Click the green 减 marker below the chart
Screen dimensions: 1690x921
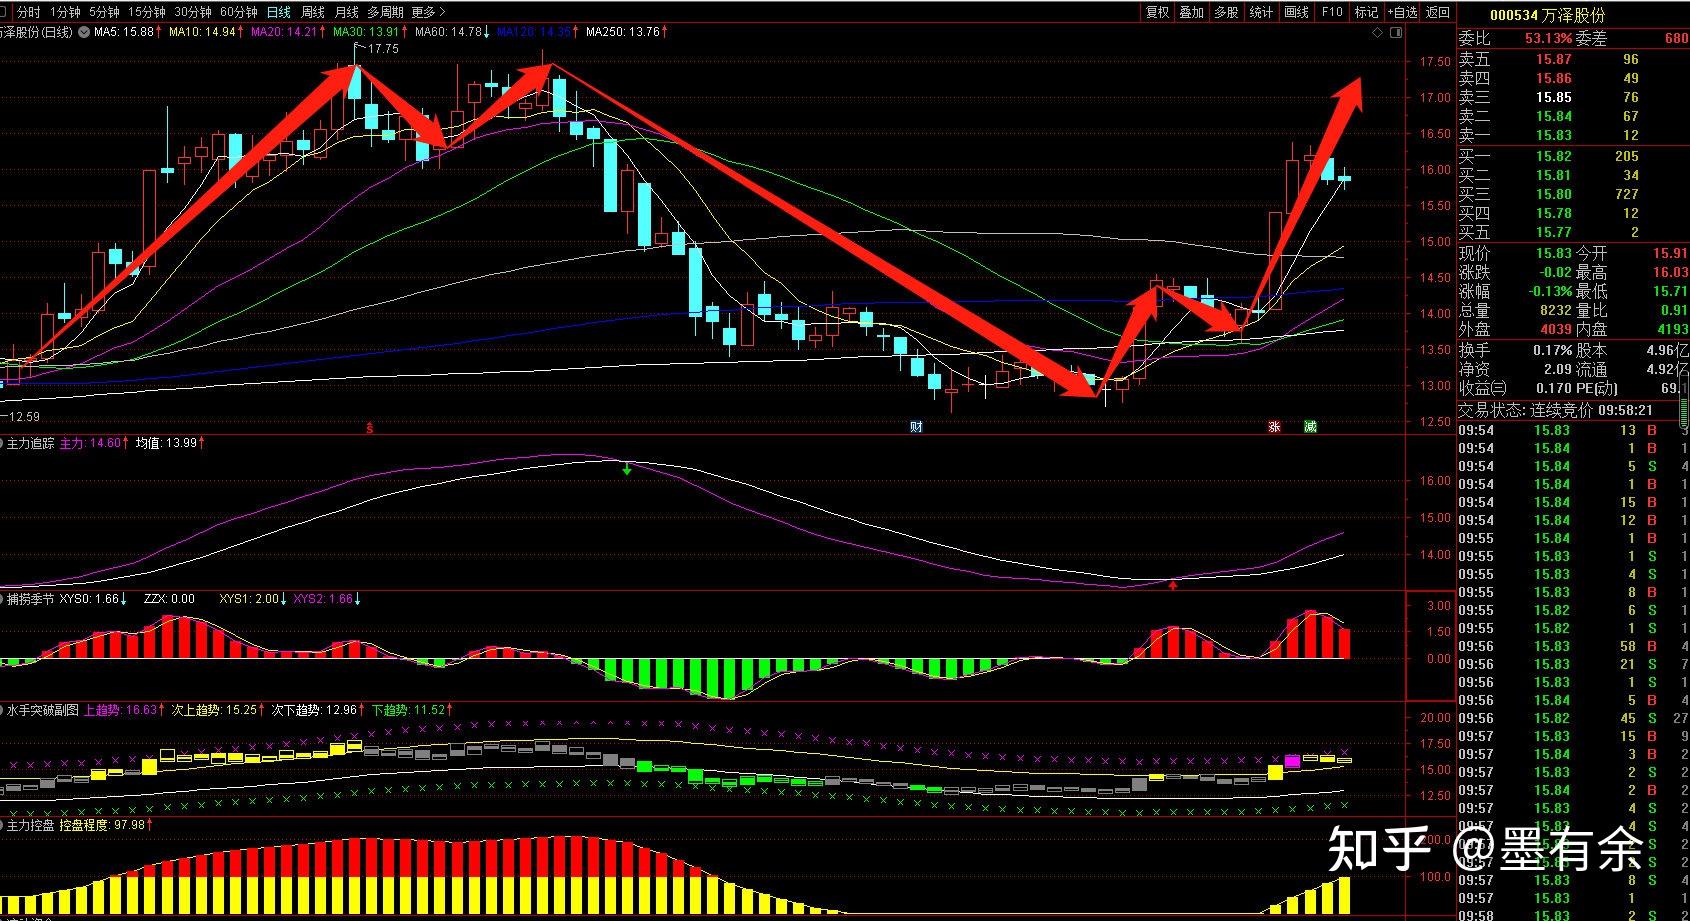coord(1310,427)
